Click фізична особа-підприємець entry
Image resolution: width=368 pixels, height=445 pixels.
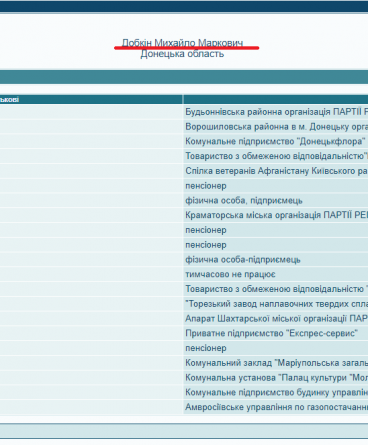[243, 259]
